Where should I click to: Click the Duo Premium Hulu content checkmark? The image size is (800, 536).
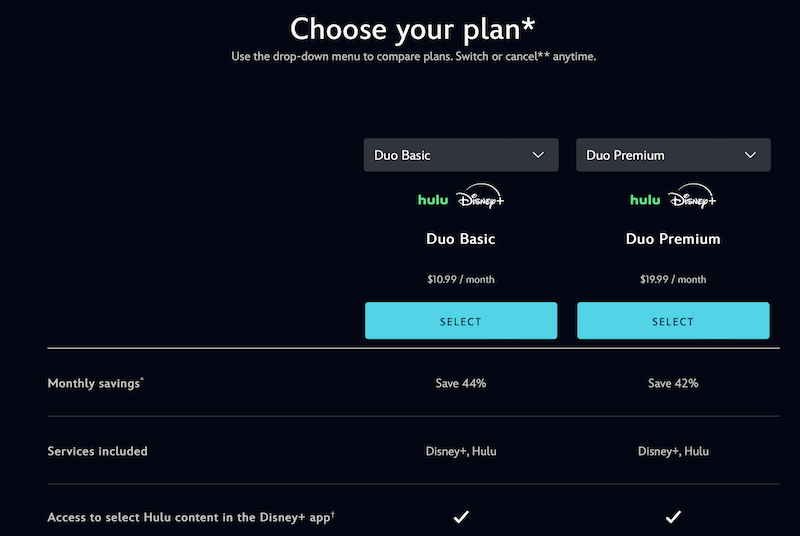[x=673, y=517]
